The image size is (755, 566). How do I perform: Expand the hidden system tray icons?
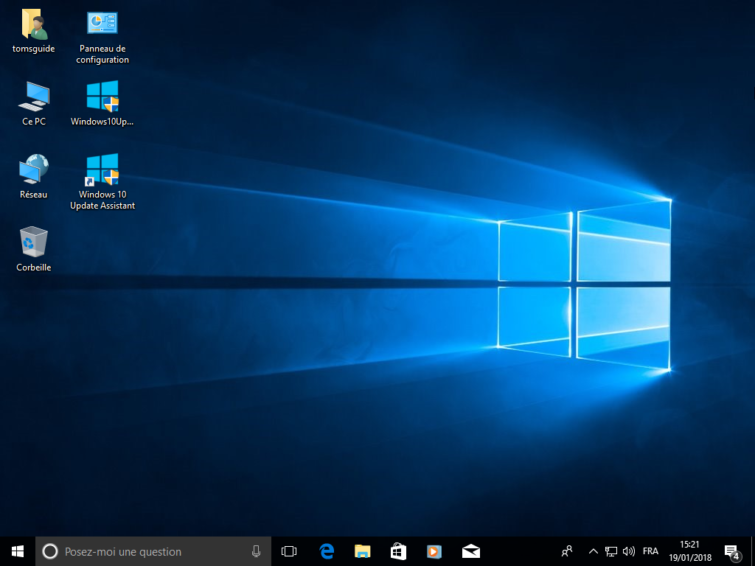click(x=593, y=551)
